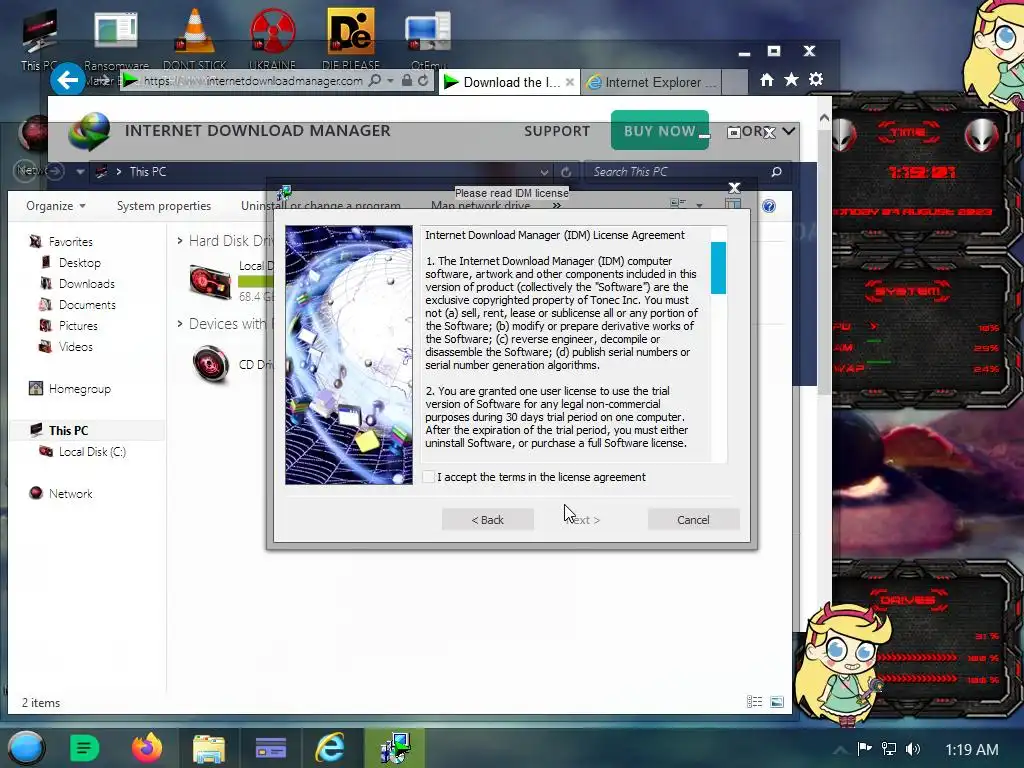The width and height of the screenshot is (1024, 768).
Task: Open the Organize dropdown in Explorer
Action: click(56, 206)
